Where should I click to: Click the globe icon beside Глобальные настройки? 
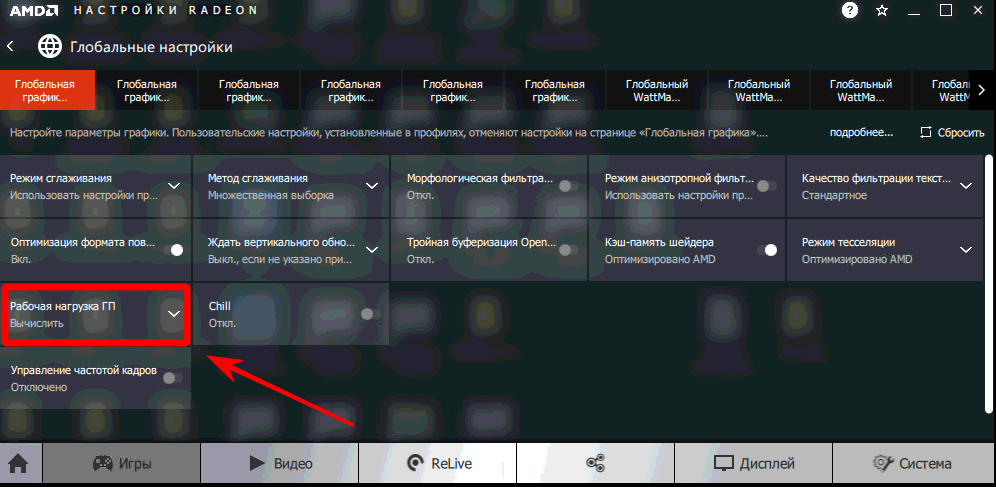click(x=49, y=46)
